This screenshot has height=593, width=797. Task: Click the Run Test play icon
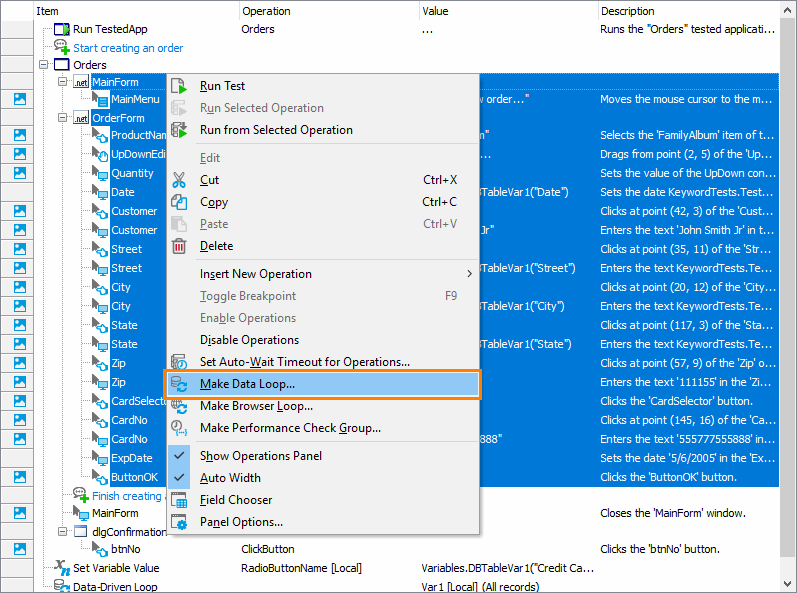(180, 86)
